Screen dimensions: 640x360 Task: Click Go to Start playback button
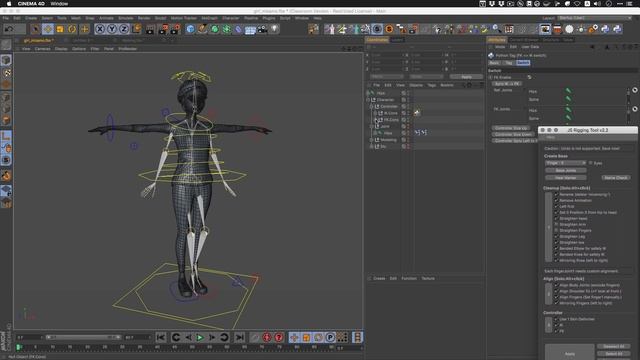[x=161, y=337]
